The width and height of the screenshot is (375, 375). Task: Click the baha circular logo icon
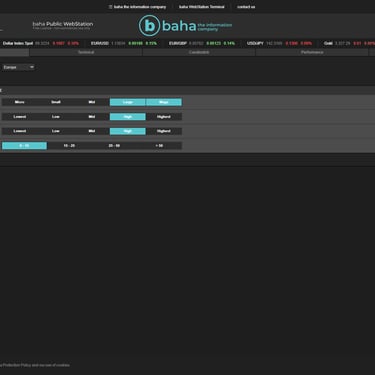point(149,26)
